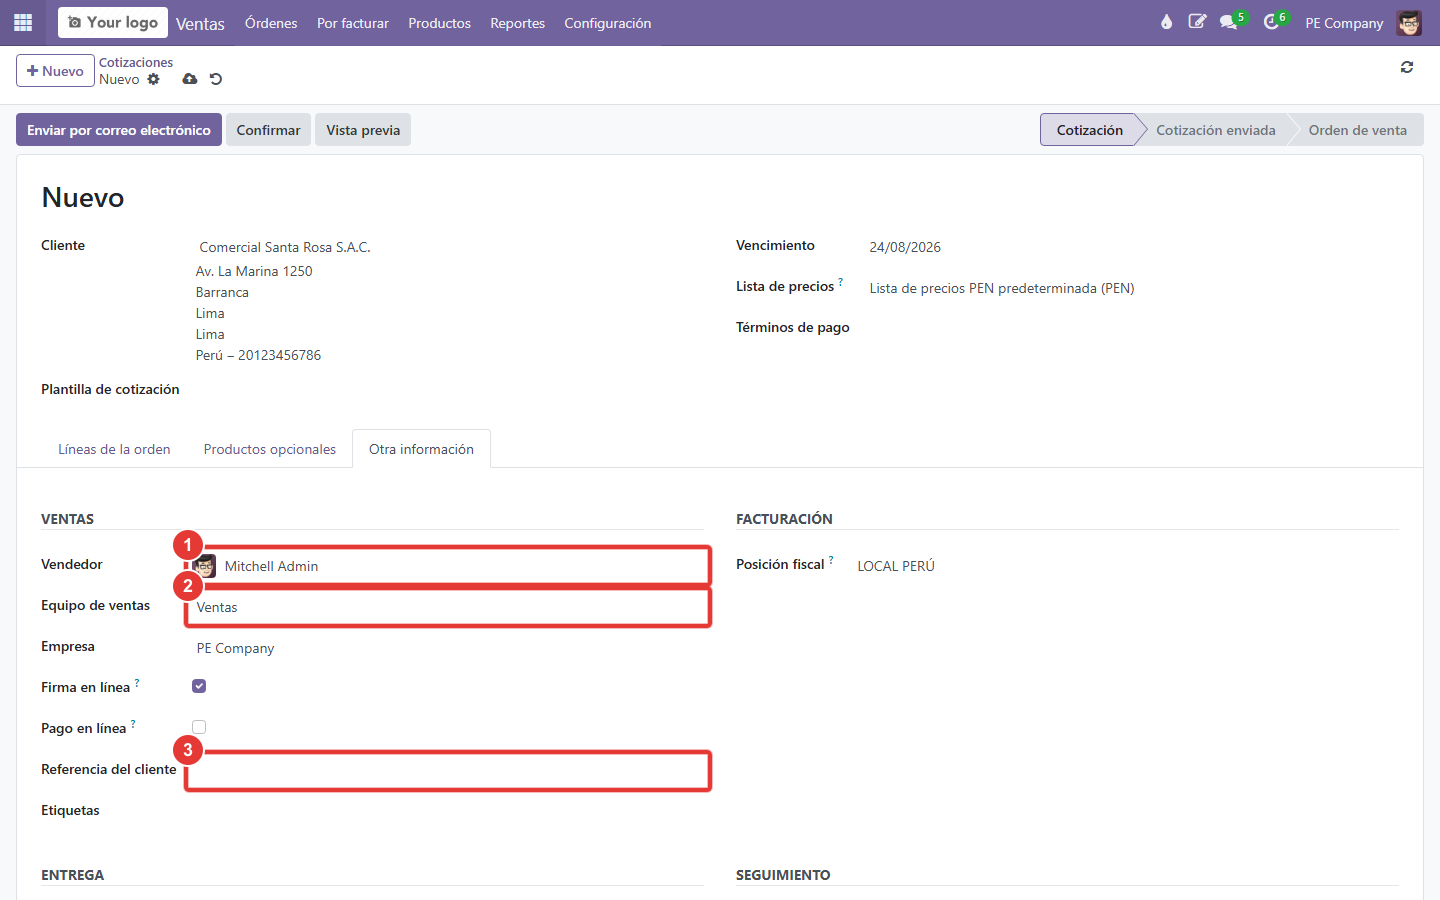Focus the Referencia del cliente input
Screen dimensions: 1440x900
coord(448,771)
